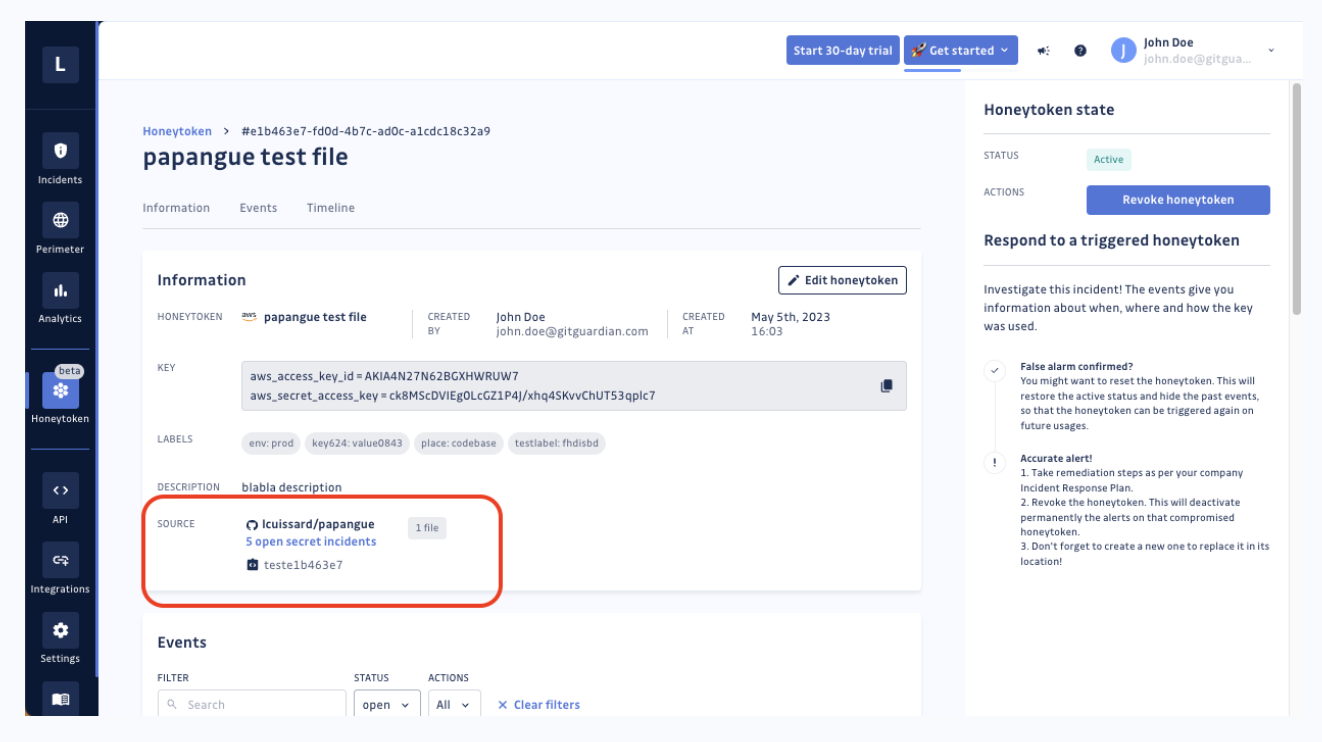Switch to the Timeline tab
1322x742 pixels.
click(x=331, y=208)
